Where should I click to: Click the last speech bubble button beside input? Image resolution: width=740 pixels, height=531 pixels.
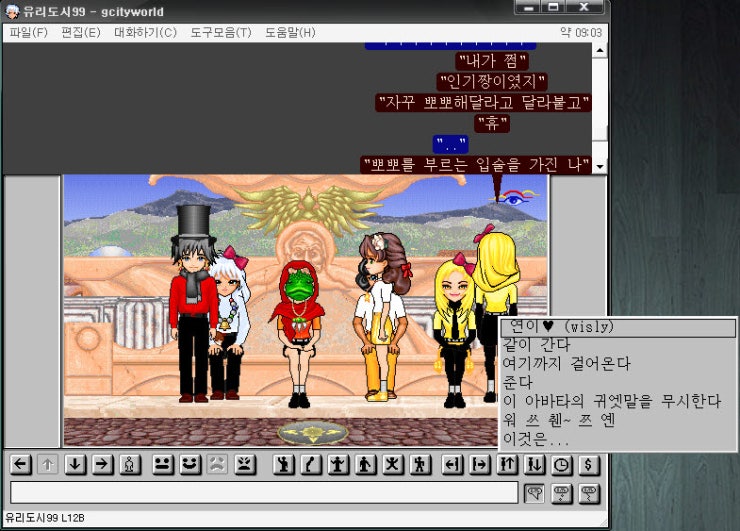[x=589, y=492]
